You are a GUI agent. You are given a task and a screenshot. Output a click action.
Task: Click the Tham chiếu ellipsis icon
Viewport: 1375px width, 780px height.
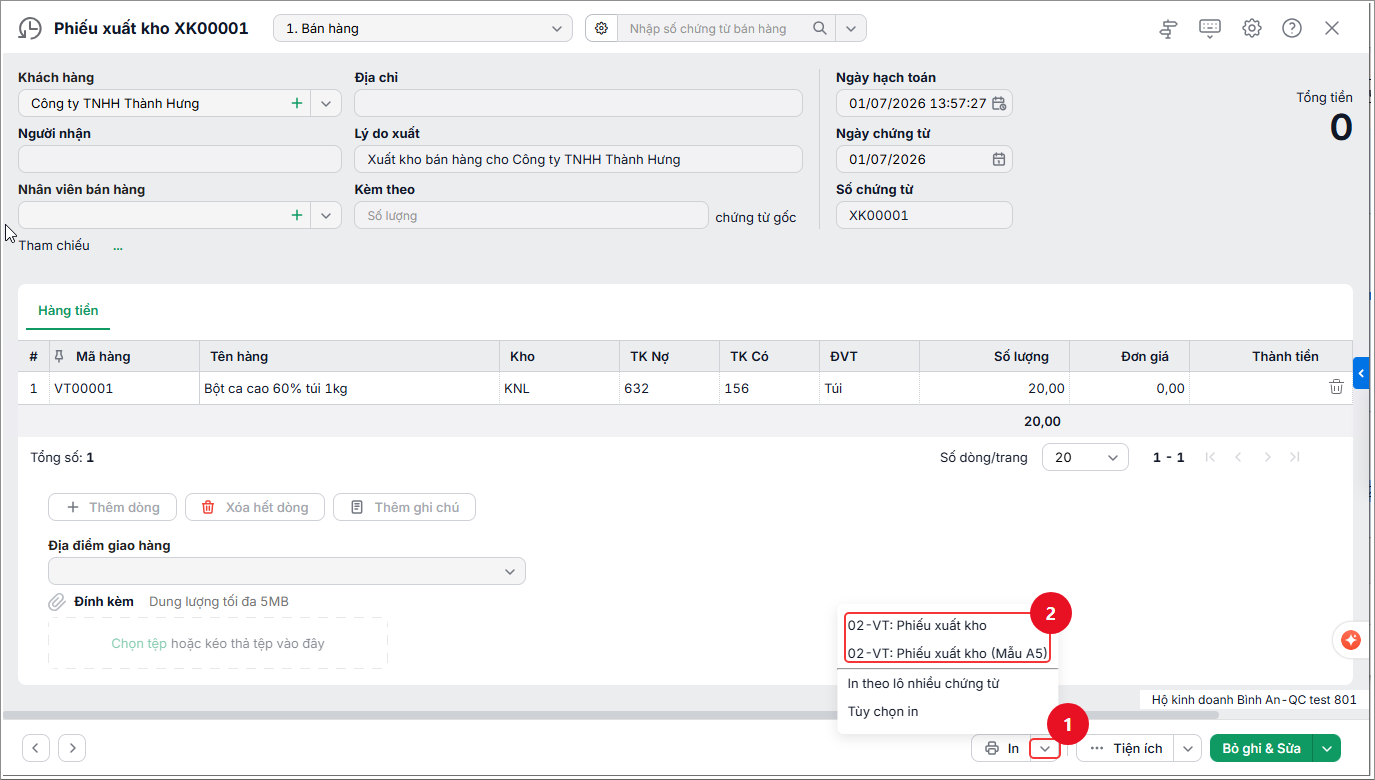coord(118,246)
